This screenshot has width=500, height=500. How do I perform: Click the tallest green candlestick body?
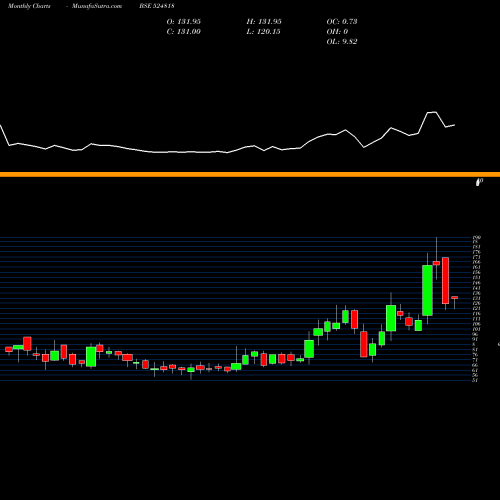427,290
